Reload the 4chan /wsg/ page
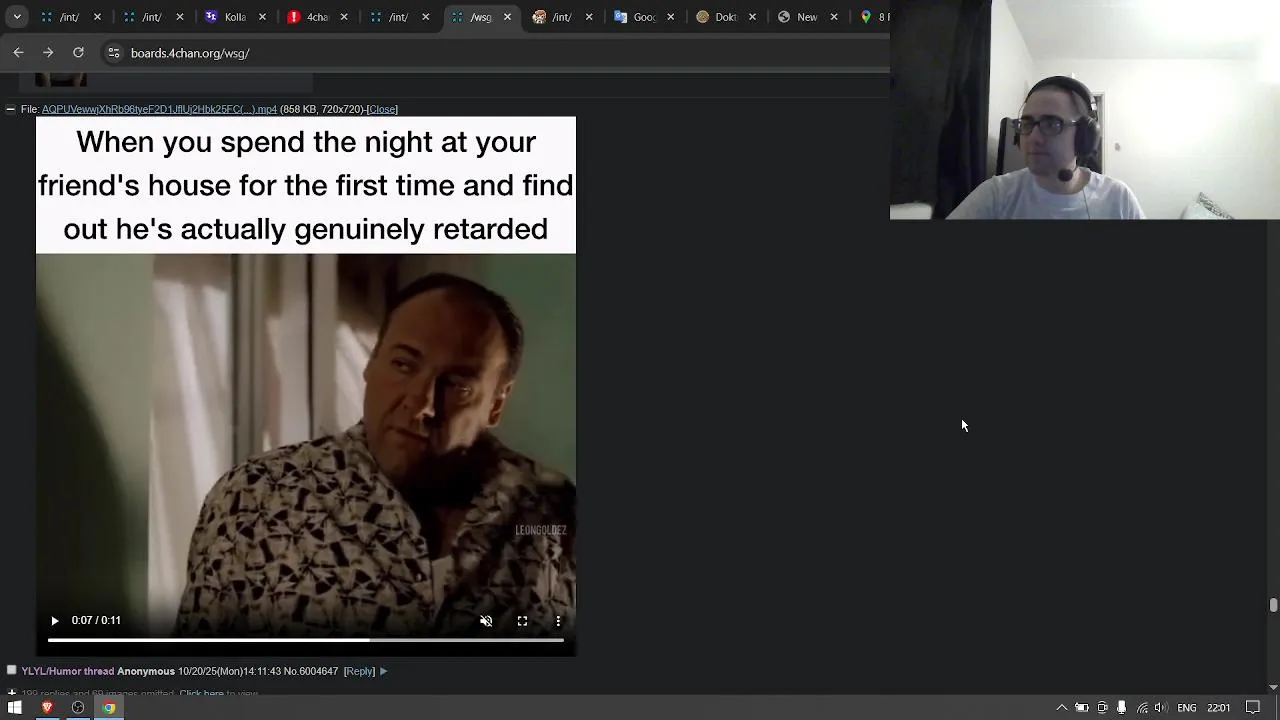Image resolution: width=1280 pixels, height=720 pixels. pyautogui.click(x=78, y=53)
